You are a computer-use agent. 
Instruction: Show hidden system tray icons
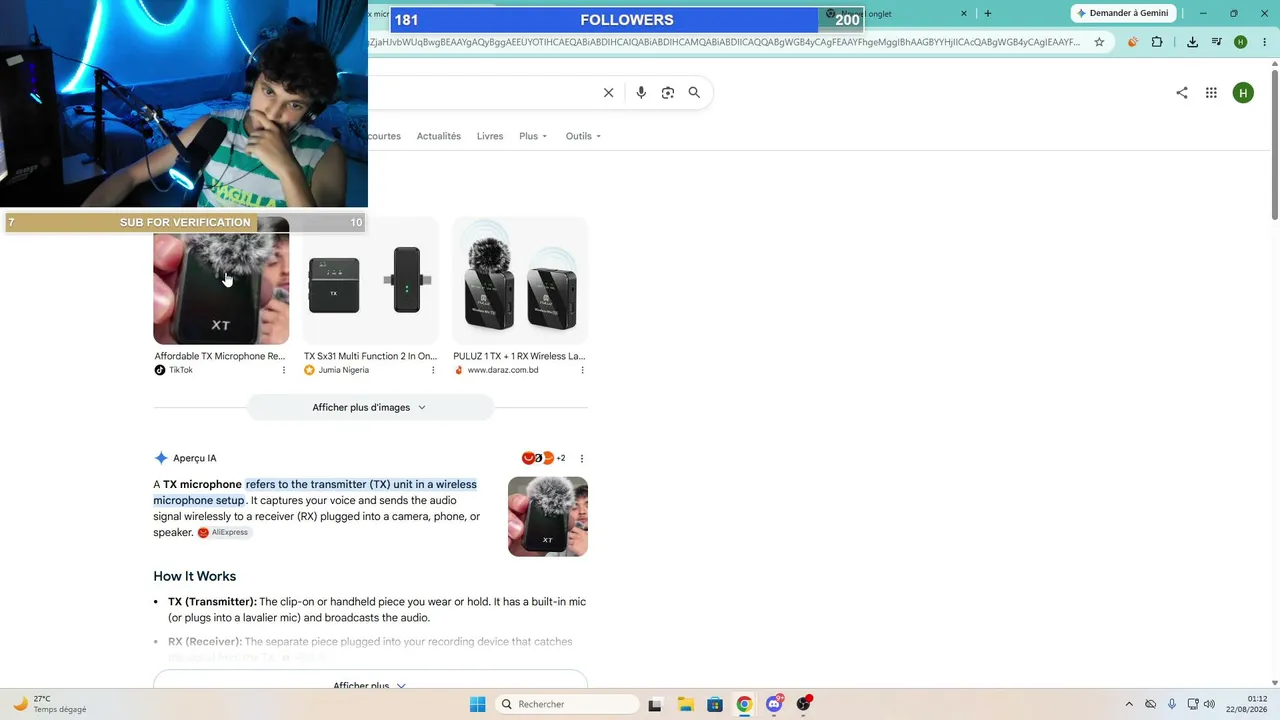(1129, 704)
